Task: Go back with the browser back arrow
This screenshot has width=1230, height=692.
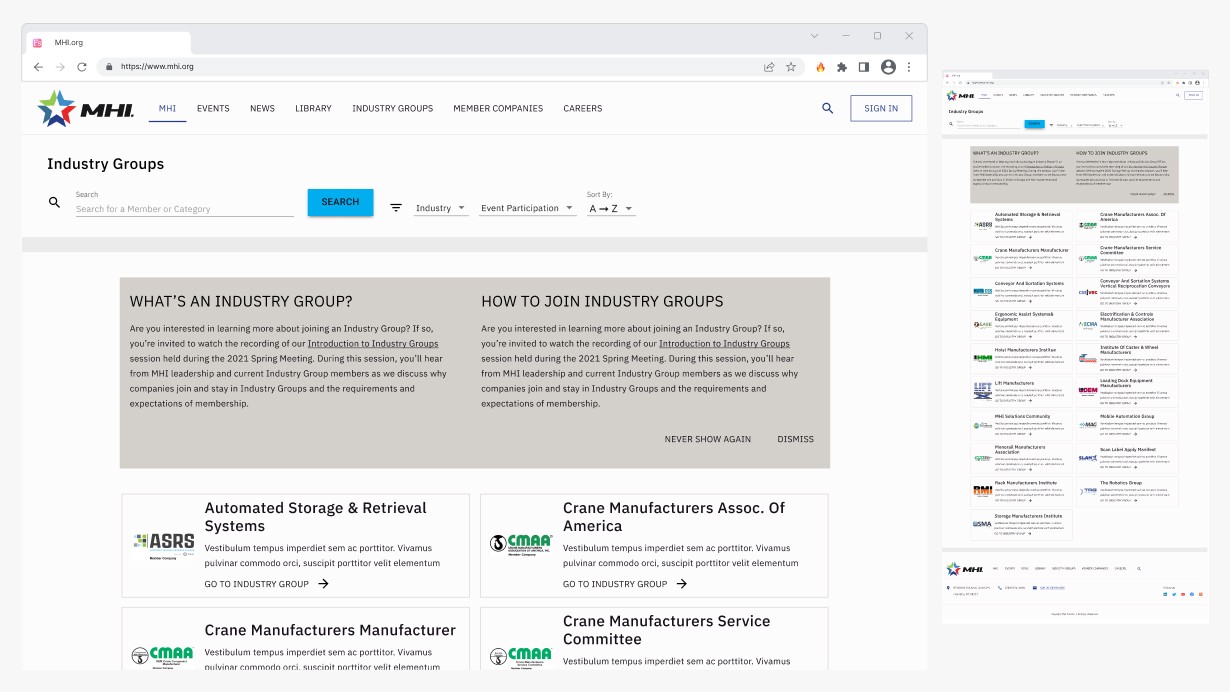Action: coord(38,67)
